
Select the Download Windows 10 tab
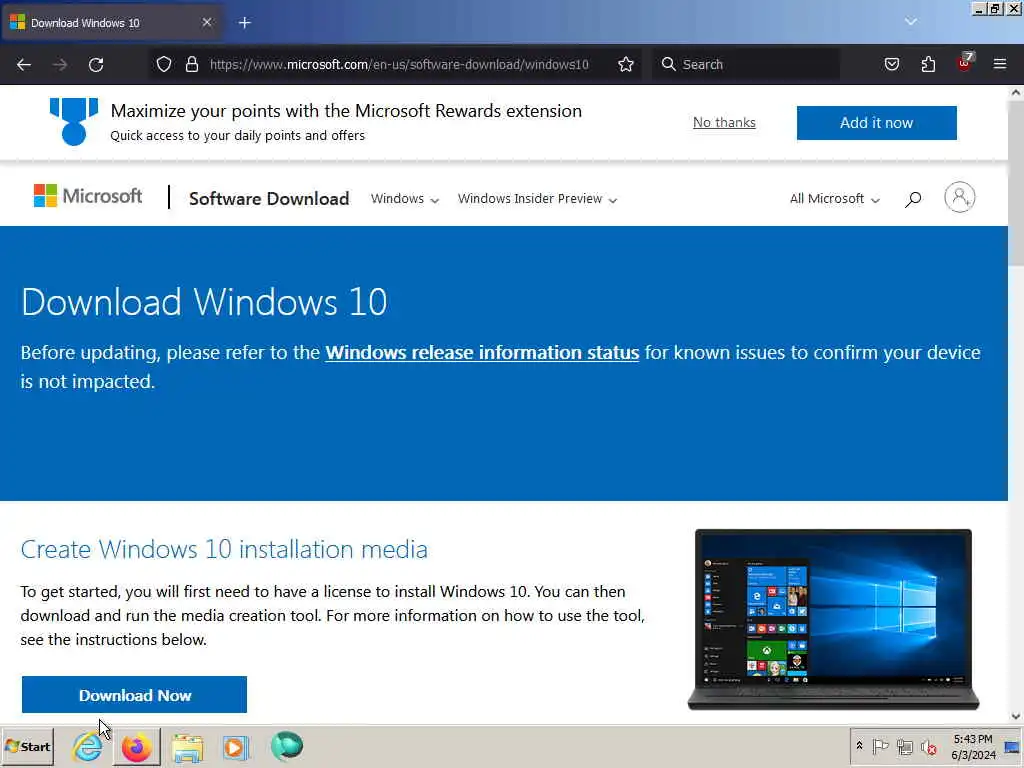click(112, 23)
